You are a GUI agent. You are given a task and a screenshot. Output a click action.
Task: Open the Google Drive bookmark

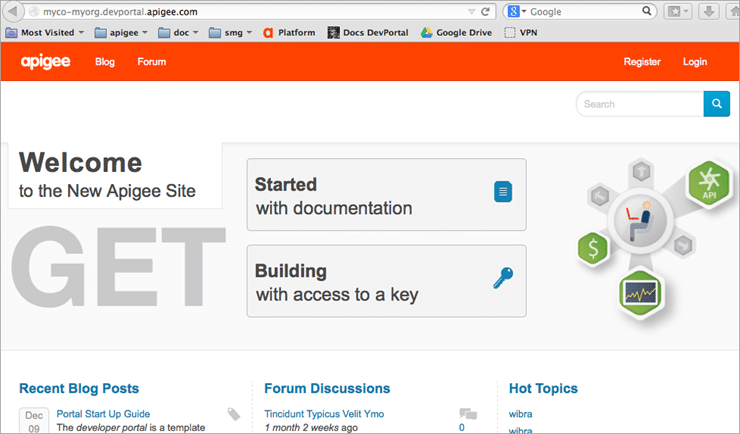[456, 33]
